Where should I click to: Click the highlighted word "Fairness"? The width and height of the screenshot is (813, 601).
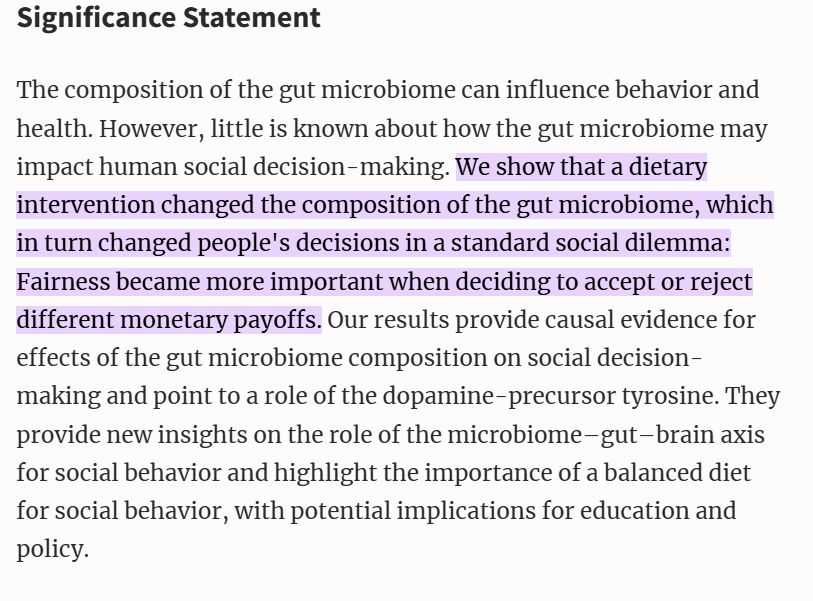[x=63, y=282]
